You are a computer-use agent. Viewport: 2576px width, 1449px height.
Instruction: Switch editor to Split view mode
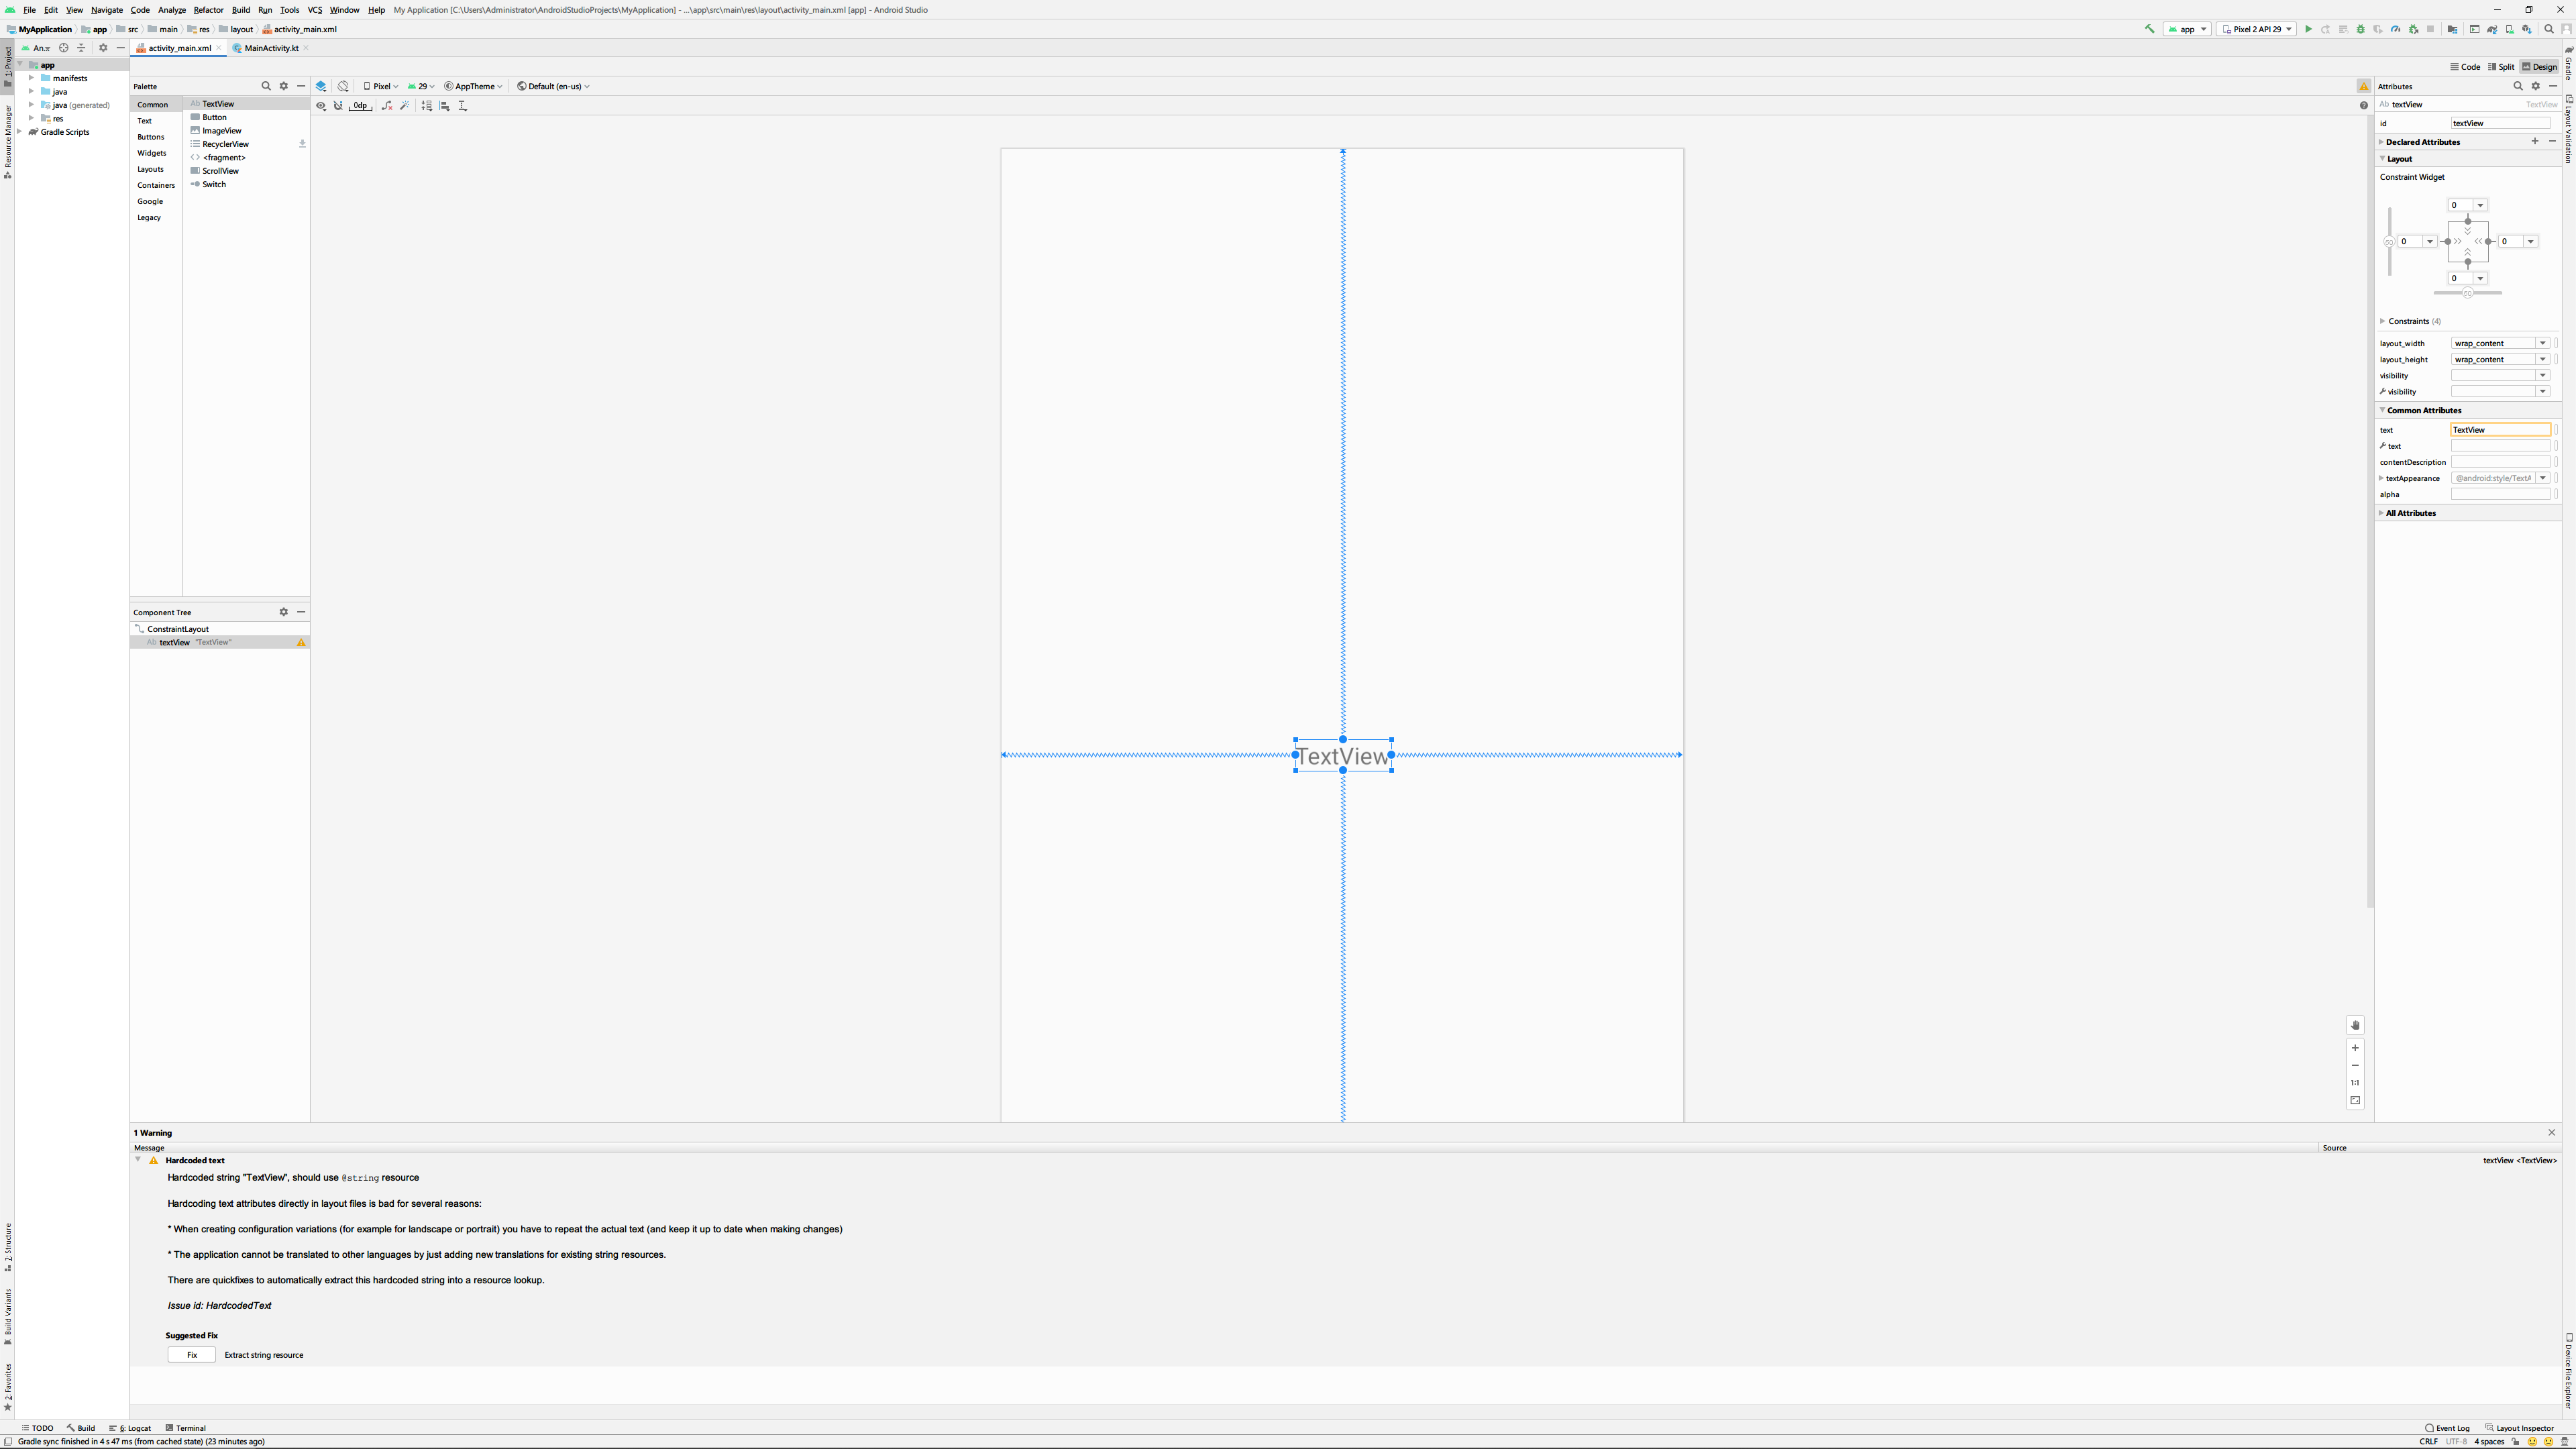(x=2501, y=67)
